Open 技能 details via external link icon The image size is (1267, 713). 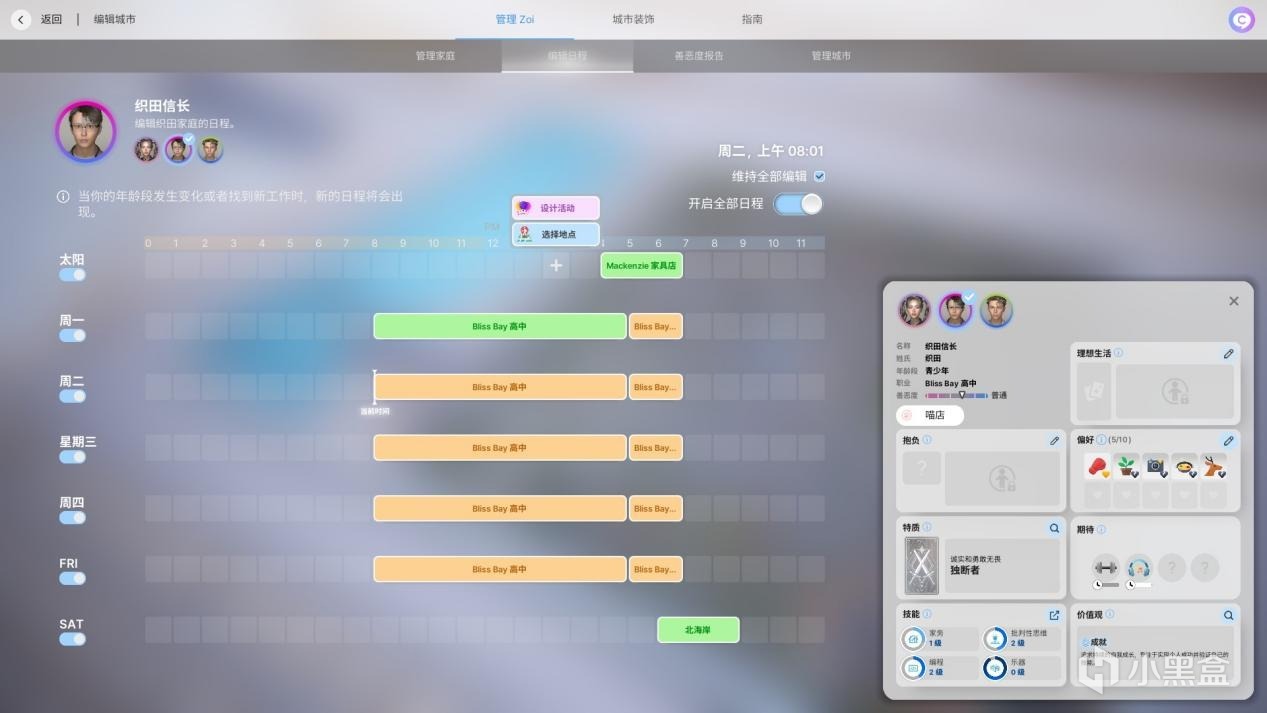(1054, 615)
